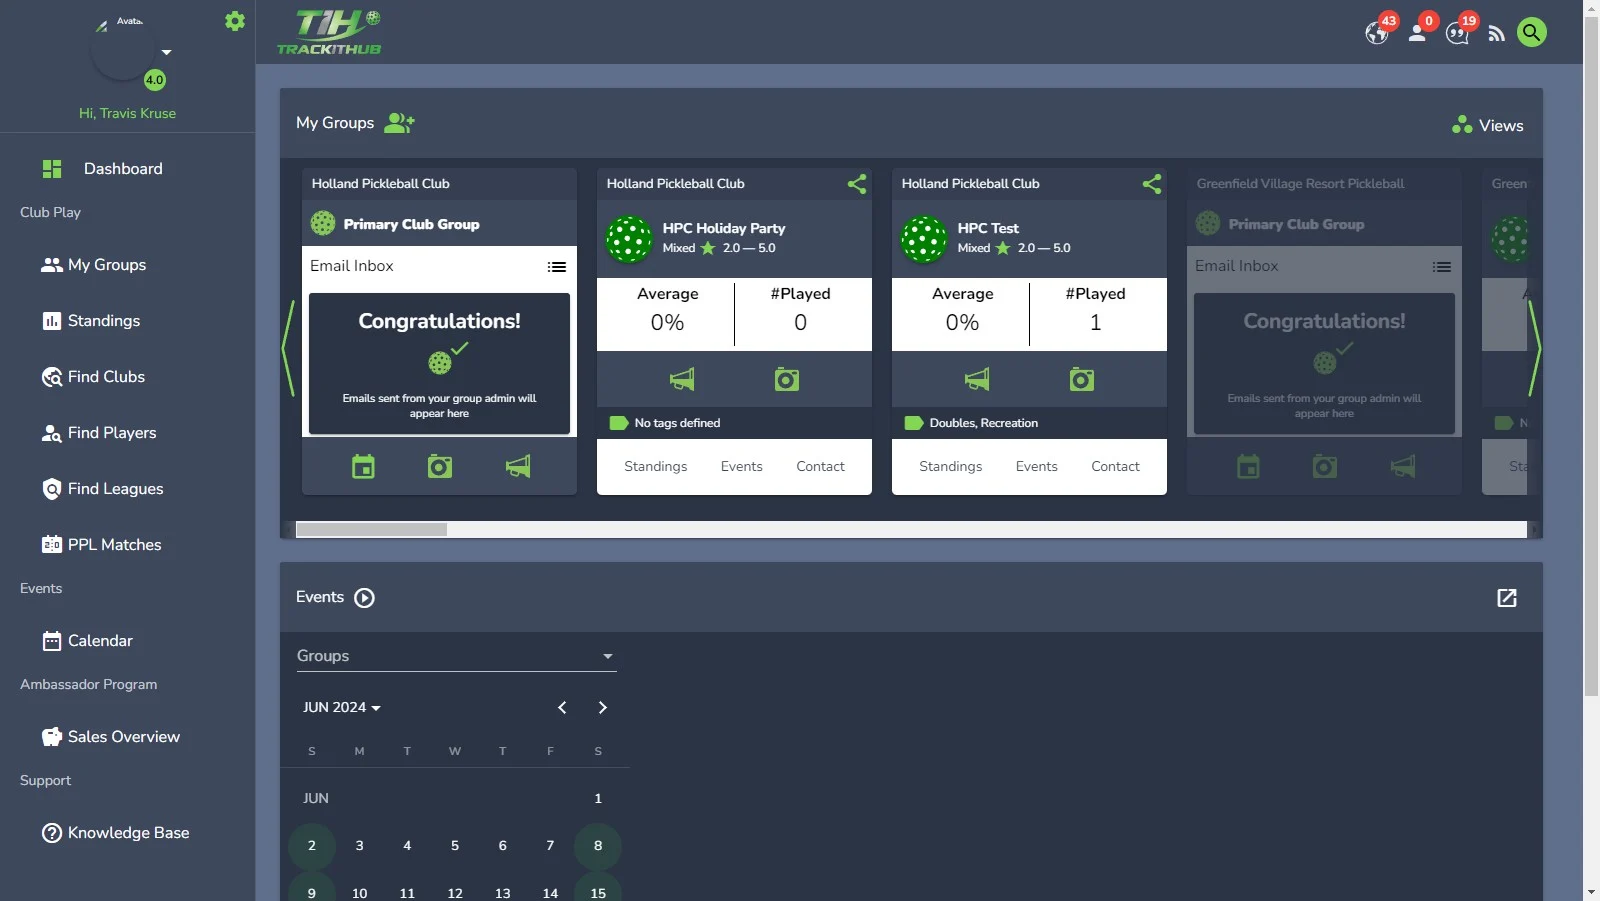Open Views selector
Image resolution: width=1600 pixels, height=901 pixels.
pos(1488,125)
